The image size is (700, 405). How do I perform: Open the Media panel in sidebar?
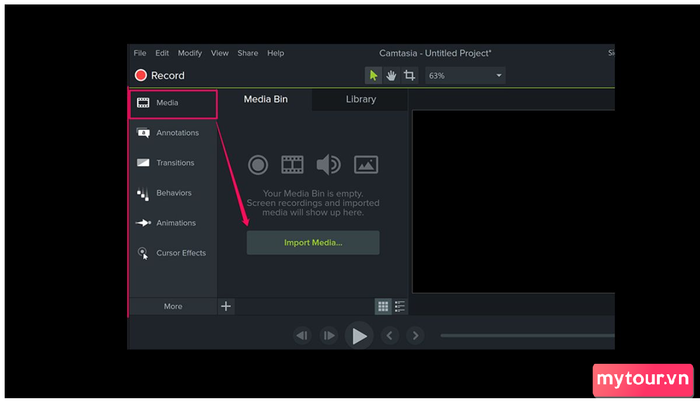[173, 103]
